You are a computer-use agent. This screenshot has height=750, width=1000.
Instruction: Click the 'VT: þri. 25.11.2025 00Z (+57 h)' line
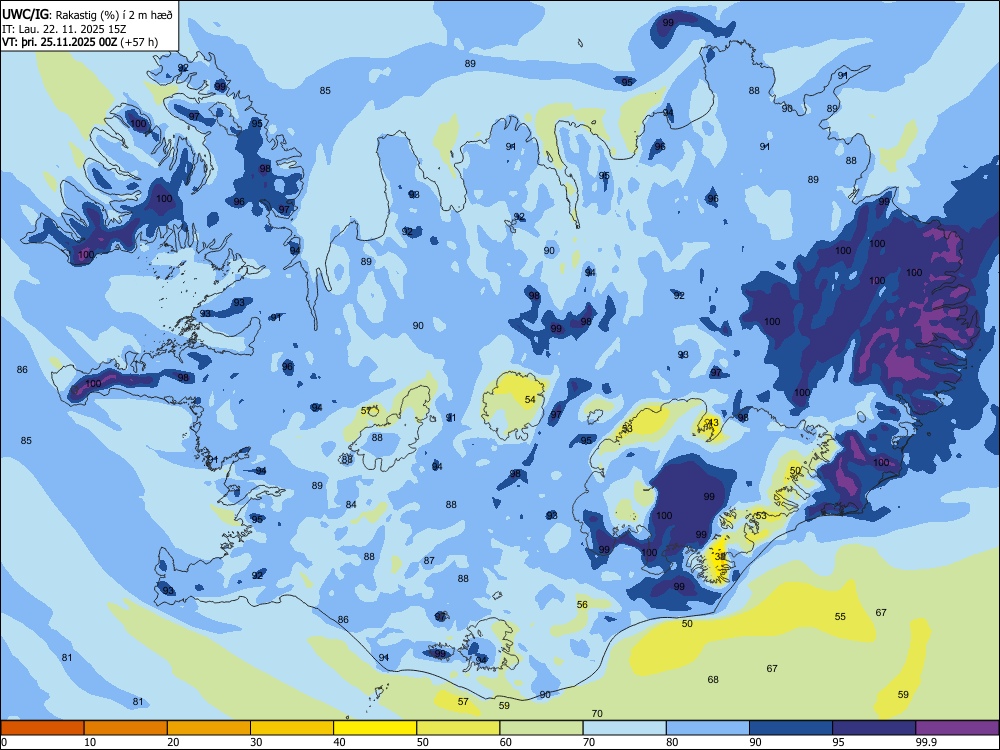(80, 42)
